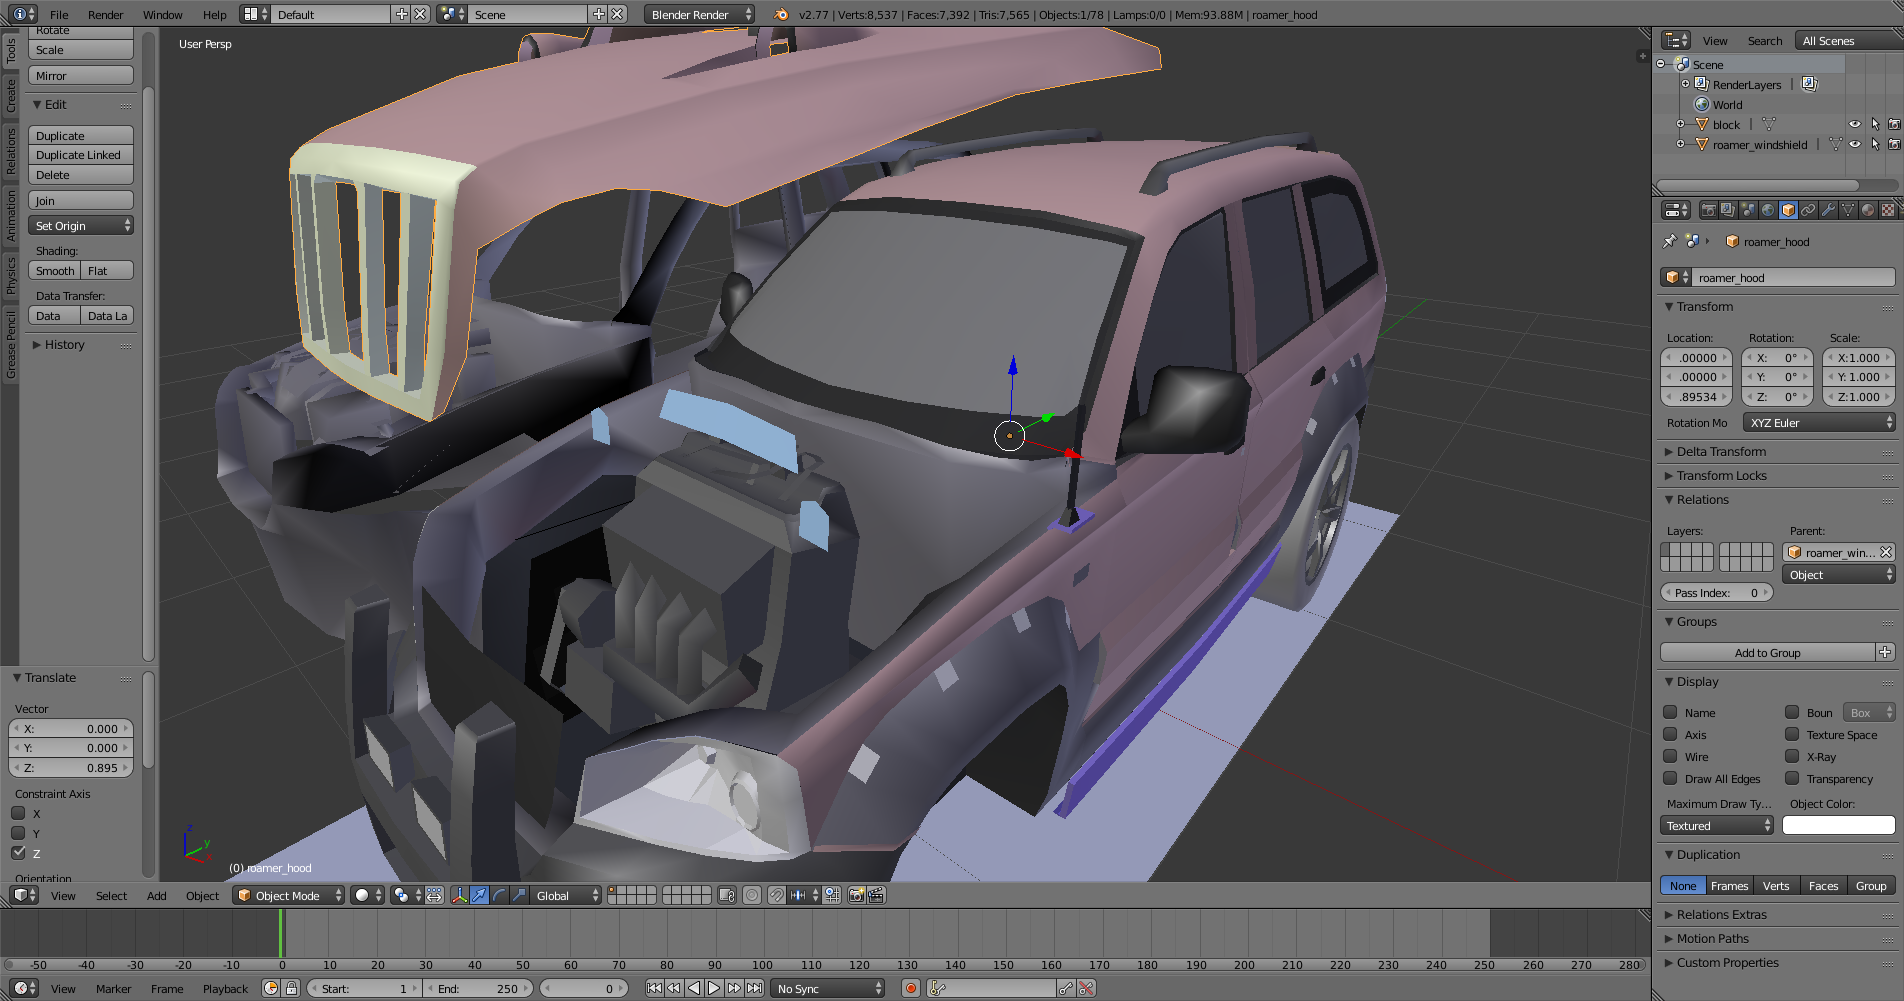Screen dimensions: 1904x1001
Task: Open the Material properties tab (sphere icon)
Action: coord(1868,210)
